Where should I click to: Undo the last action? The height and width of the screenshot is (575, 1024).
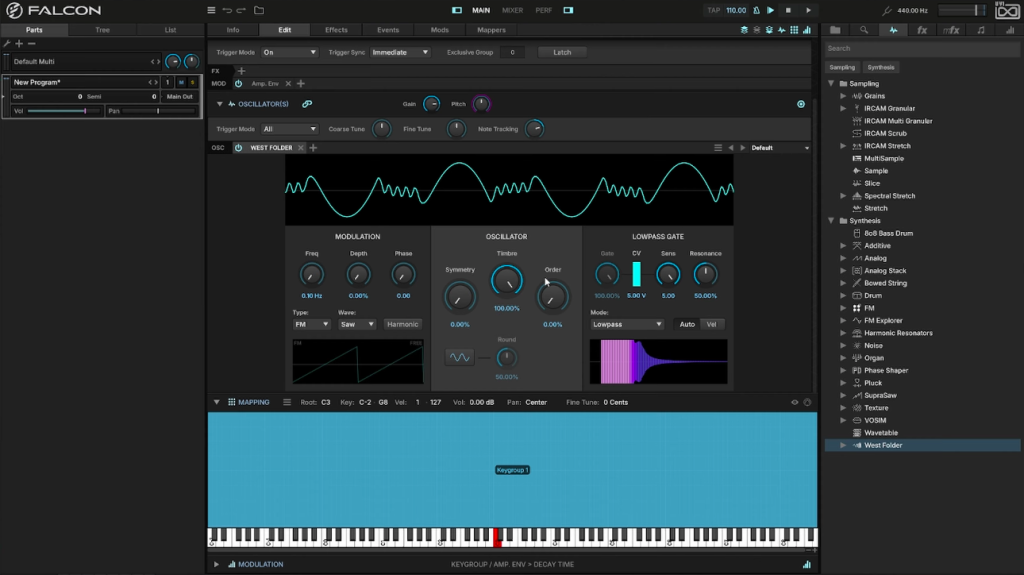click(227, 10)
